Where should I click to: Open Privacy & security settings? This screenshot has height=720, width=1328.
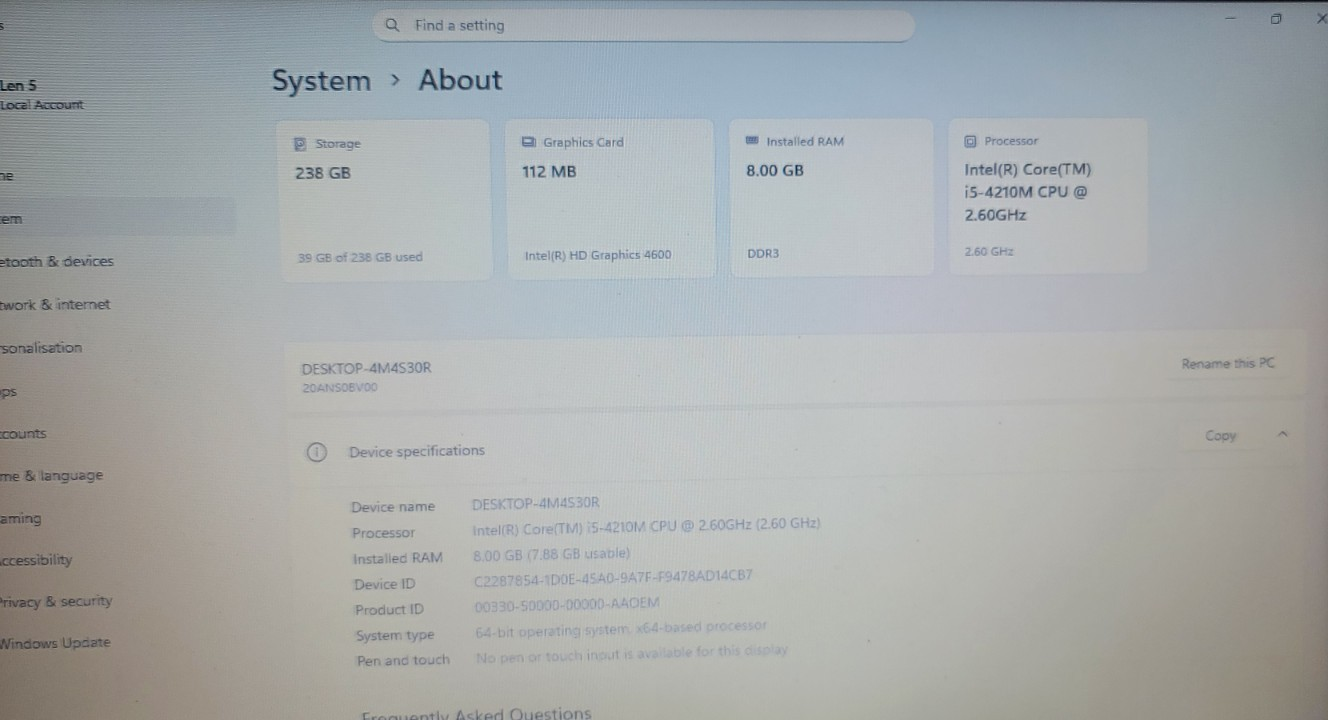(x=56, y=602)
